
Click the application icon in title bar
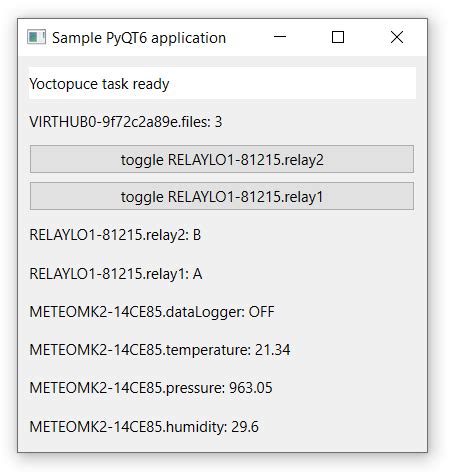pos(36,37)
